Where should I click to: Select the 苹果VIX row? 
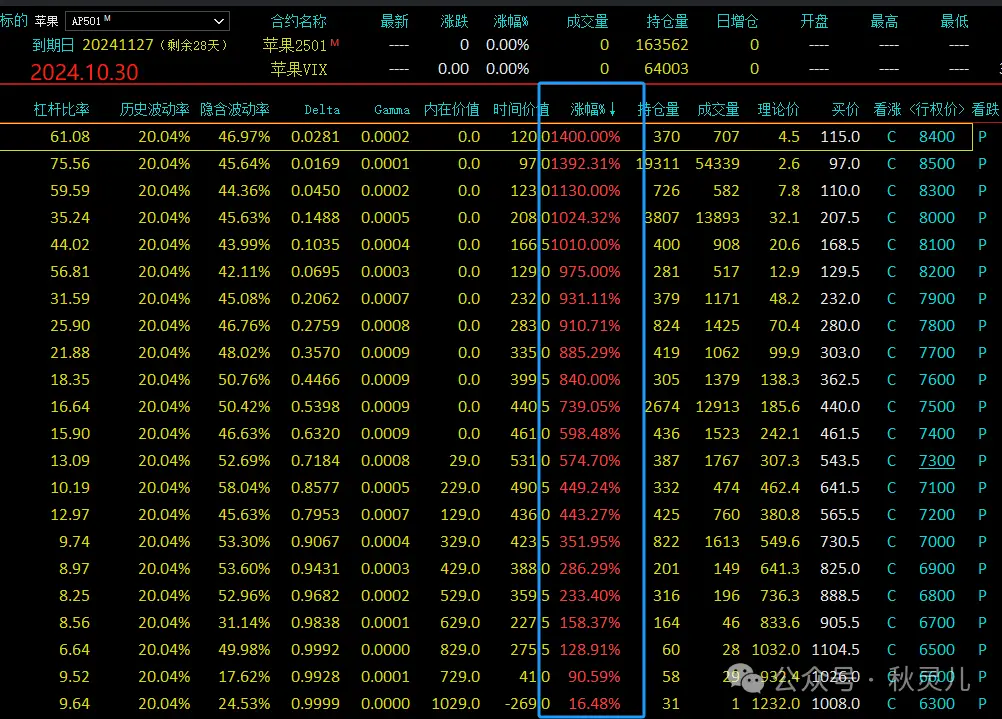point(300,69)
